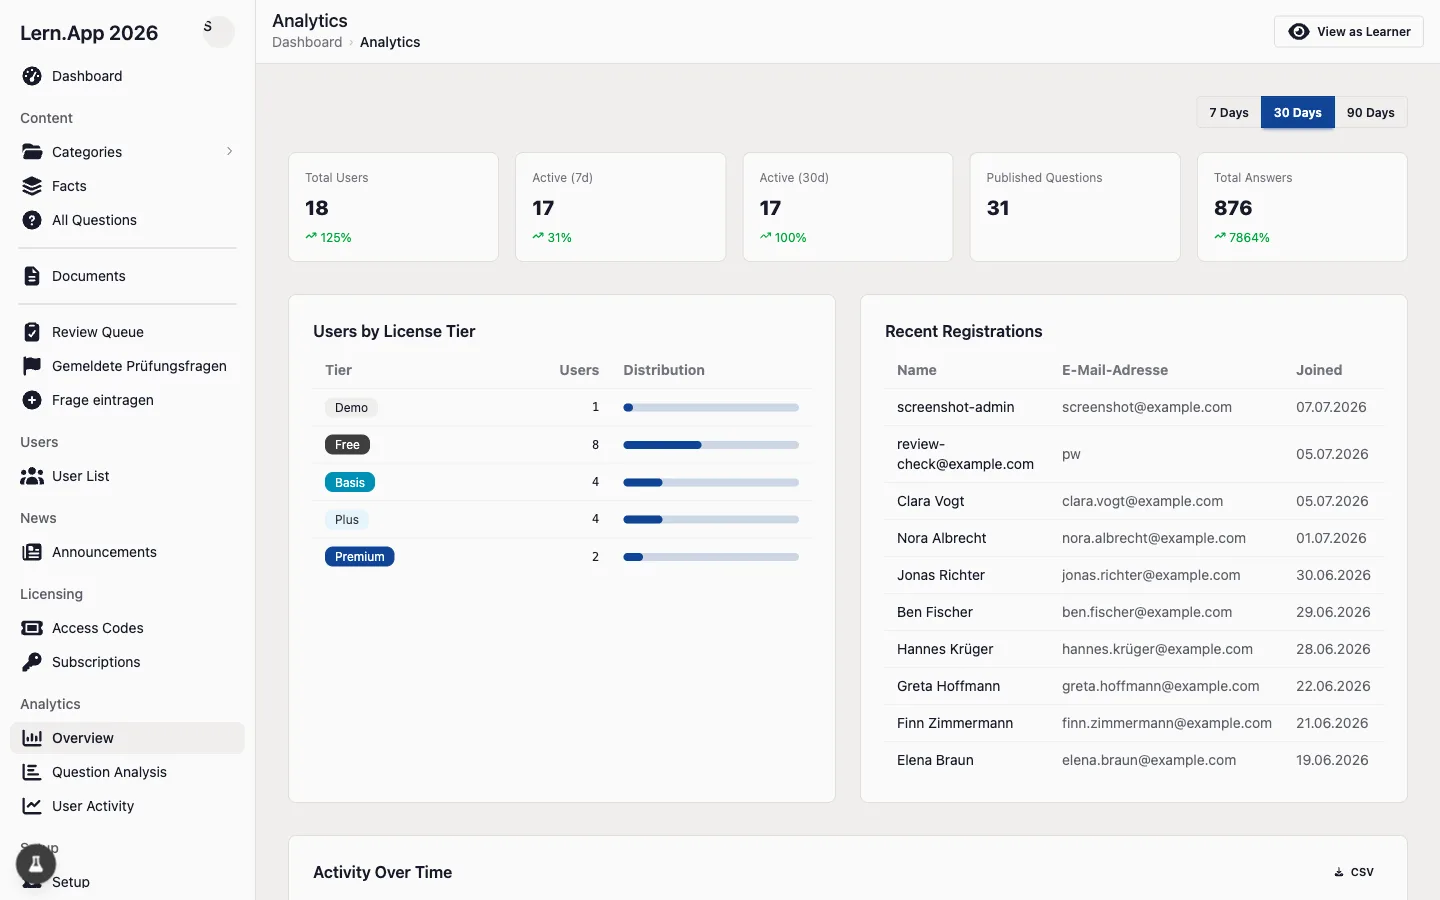Click the Subscriptions key icon

[32, 662]
